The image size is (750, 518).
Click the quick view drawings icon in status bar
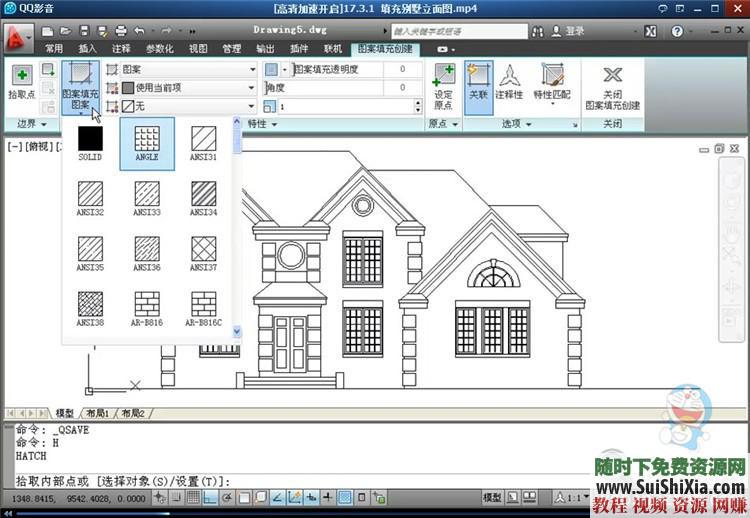(529, 498)
